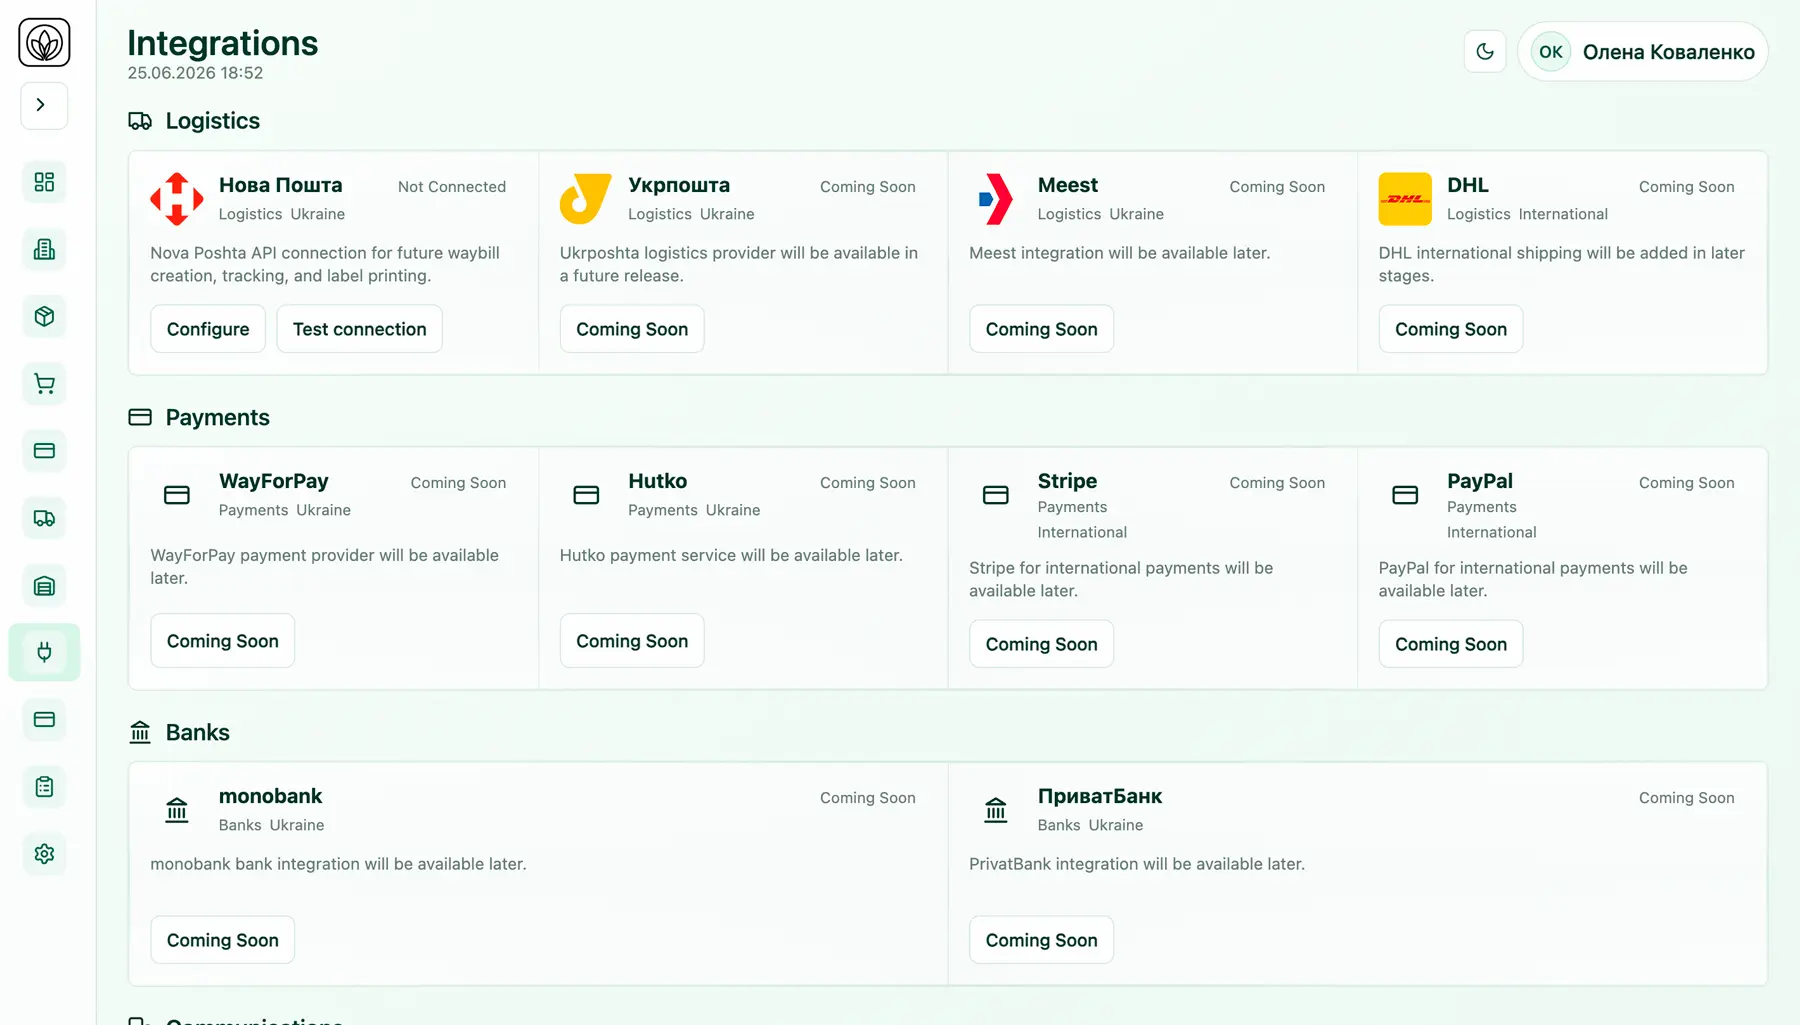Click the date 25.06.2026 18:52

pos(195,73)
